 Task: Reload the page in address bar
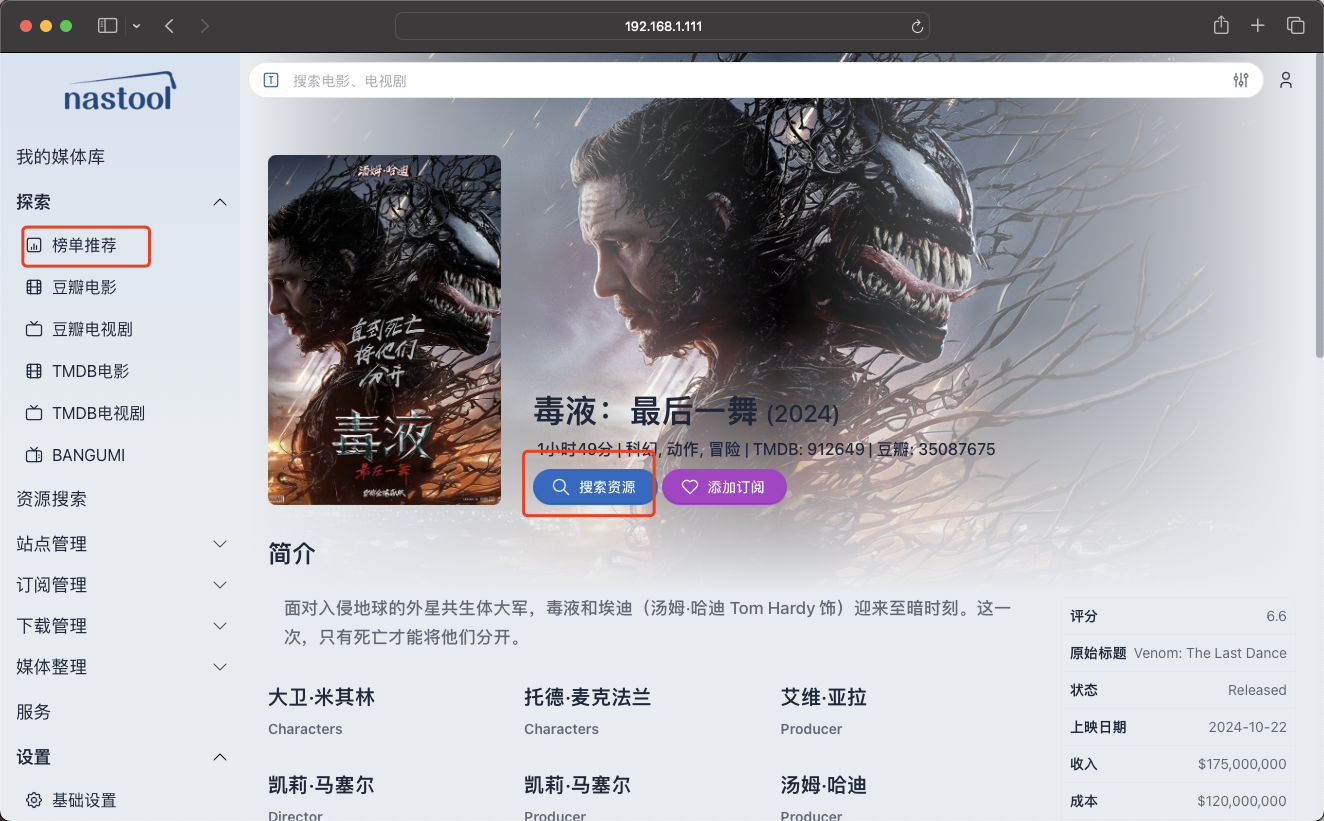click(916, 26)
